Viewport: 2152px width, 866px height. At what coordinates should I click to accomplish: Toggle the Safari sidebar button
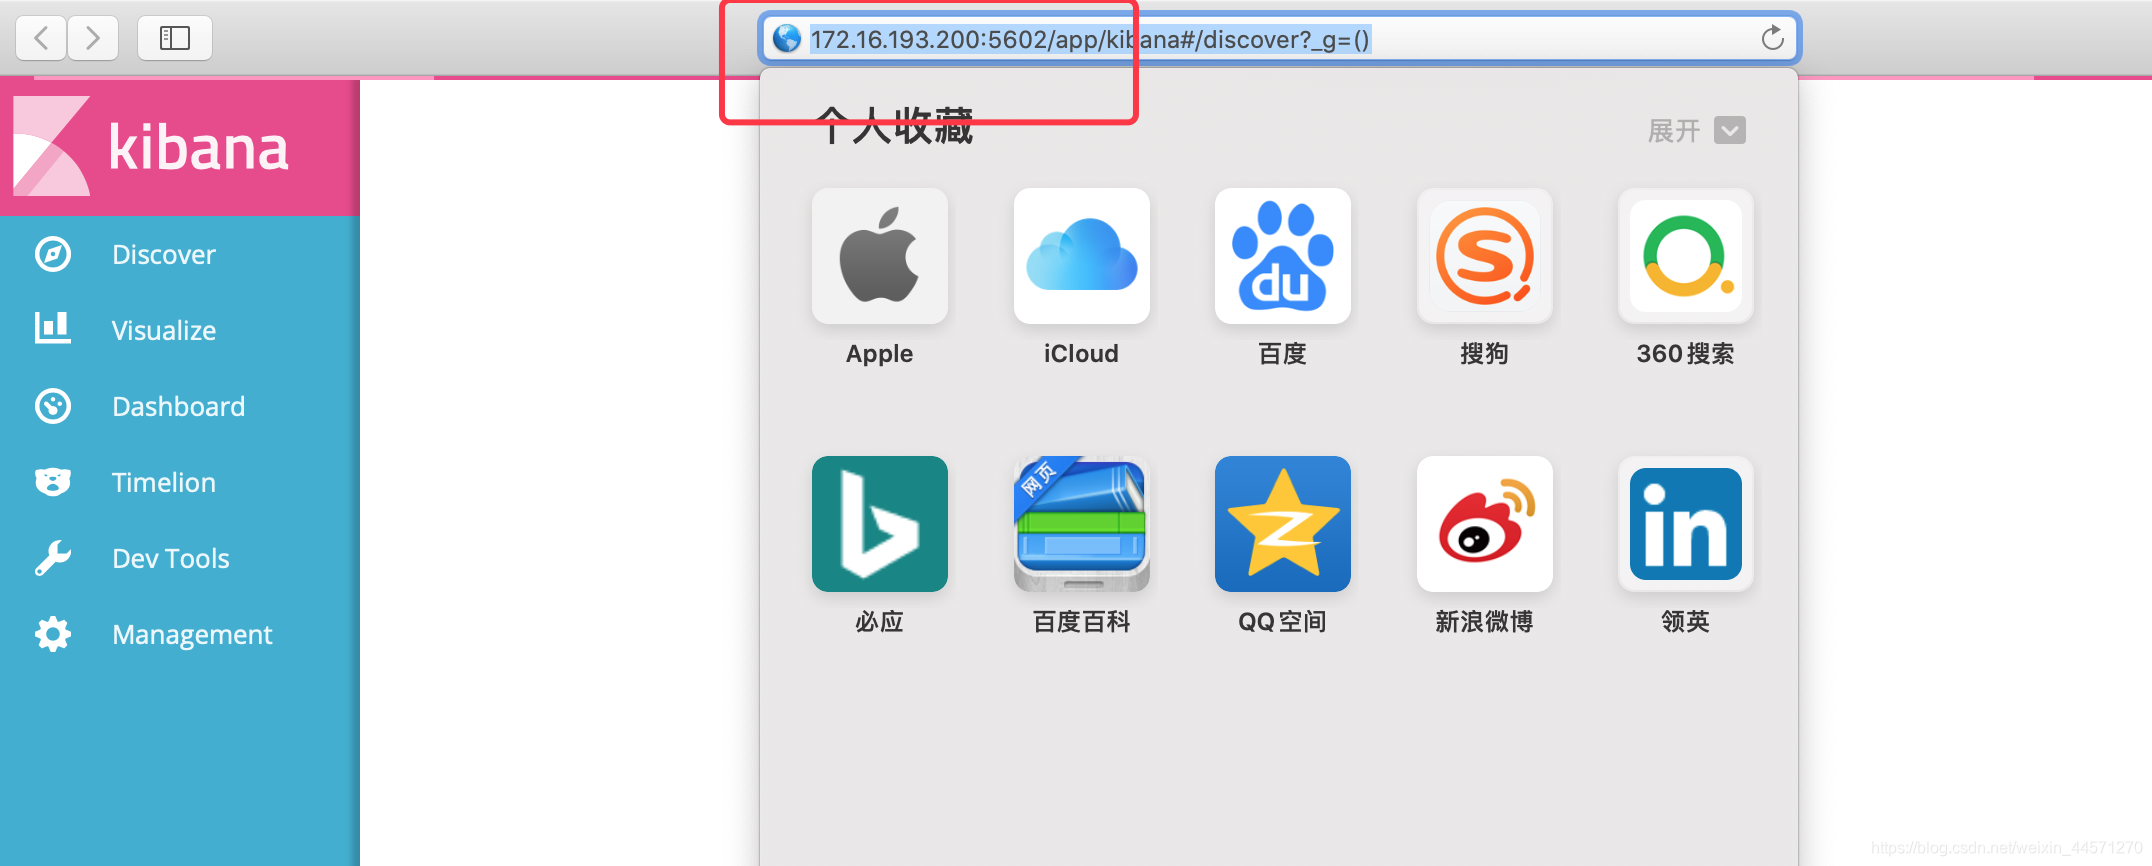[x=175, y=38]
